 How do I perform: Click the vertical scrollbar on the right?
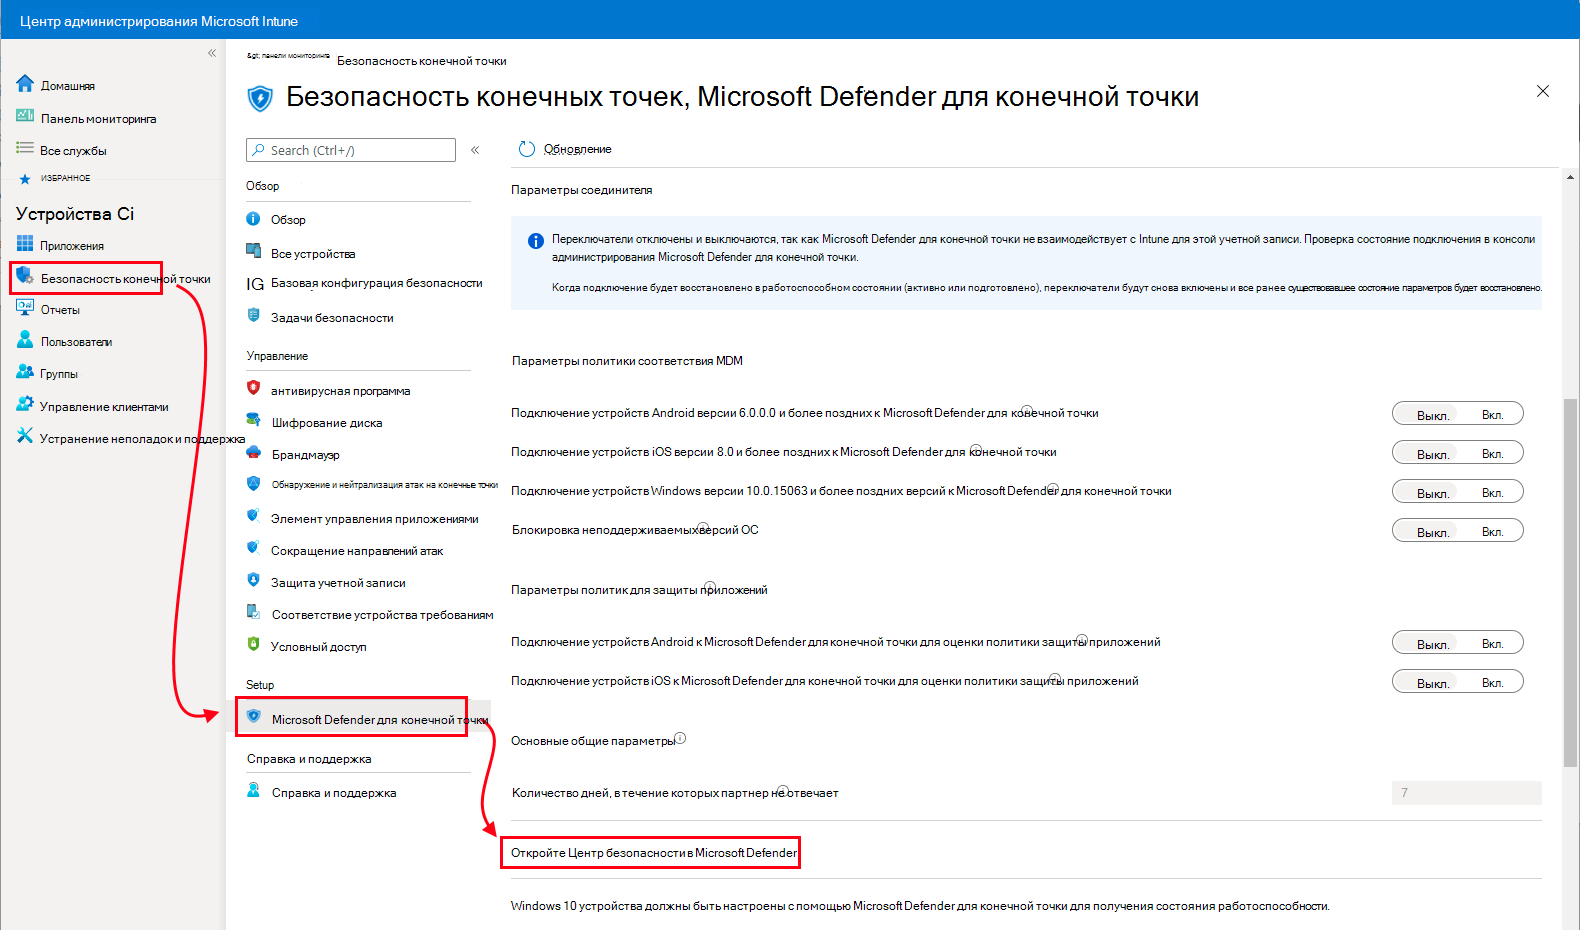(x=1570, y=583)
